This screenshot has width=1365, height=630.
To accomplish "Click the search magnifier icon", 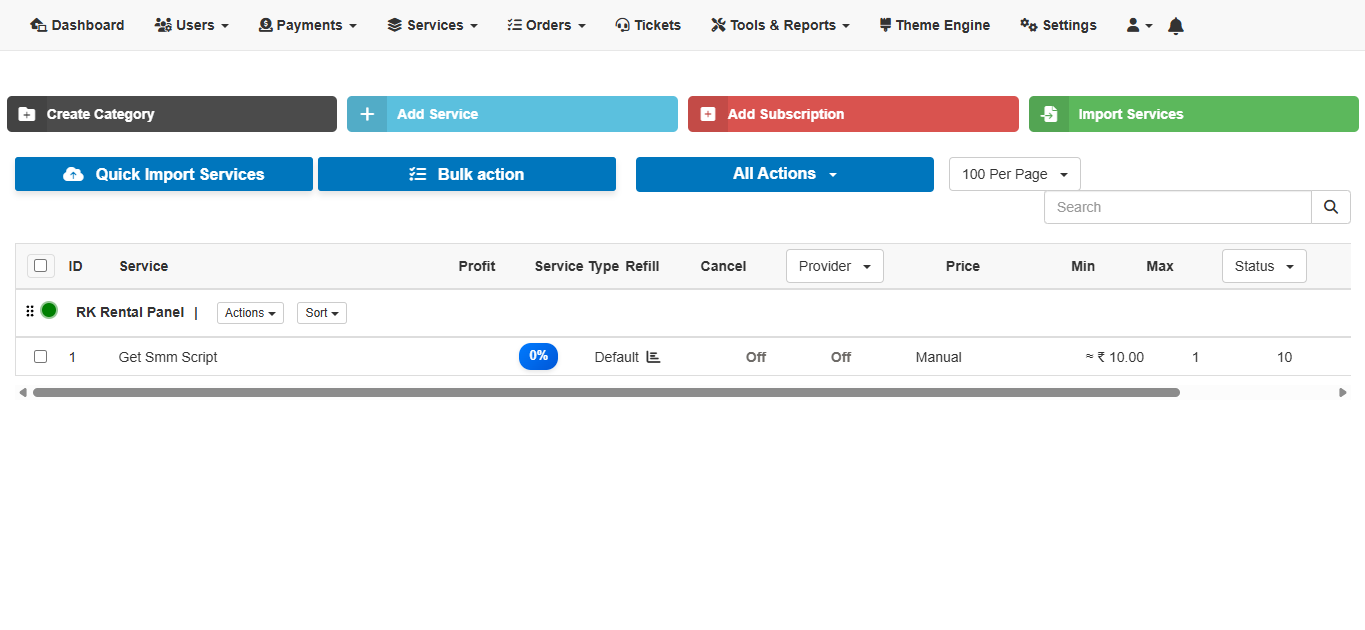I will coord(1330,207).
